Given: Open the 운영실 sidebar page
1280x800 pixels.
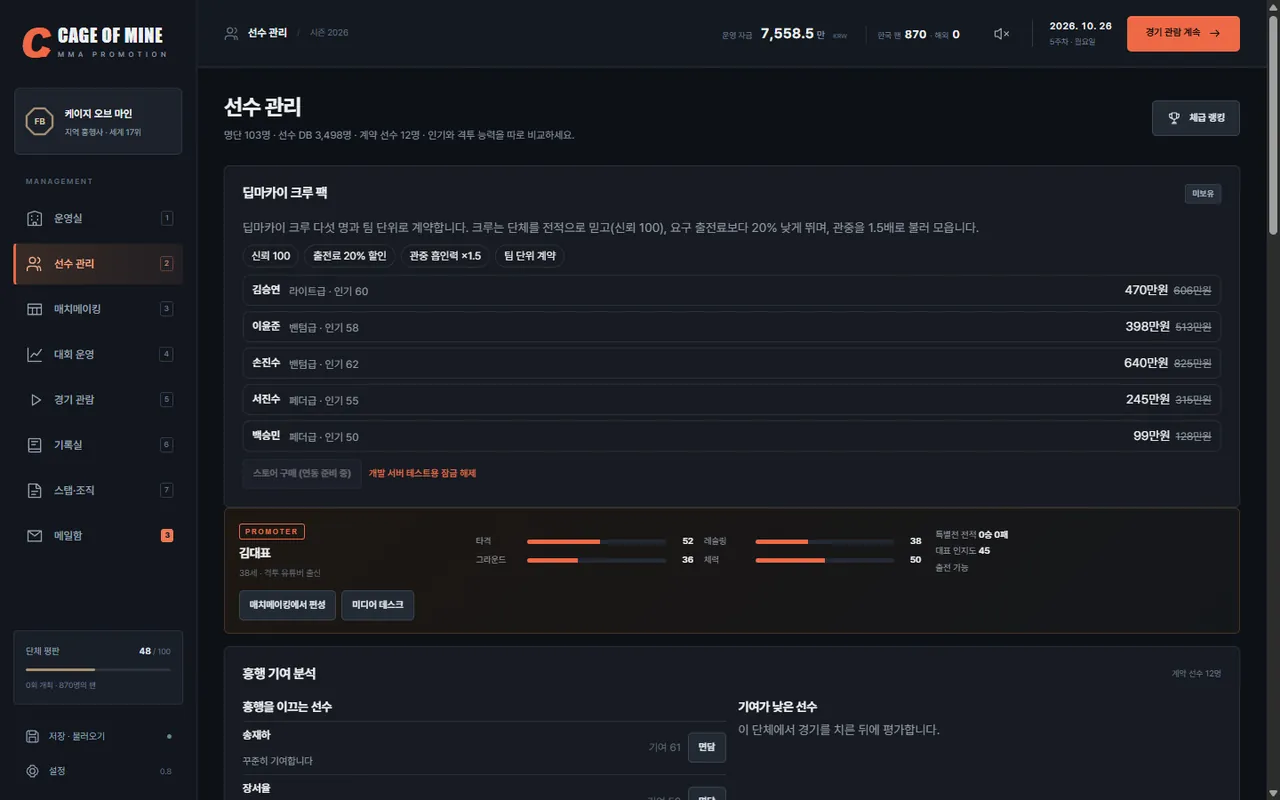Looking at the screenshot, I should (x=98, y=218).
